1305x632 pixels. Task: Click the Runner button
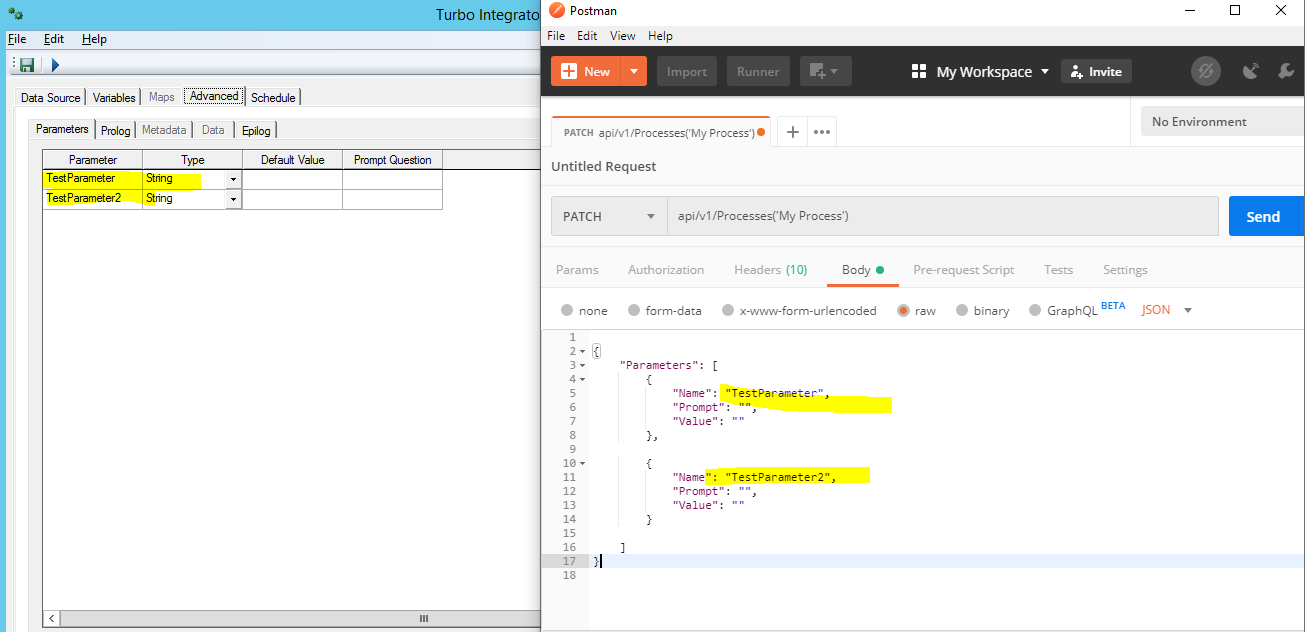tap(758, 71)
